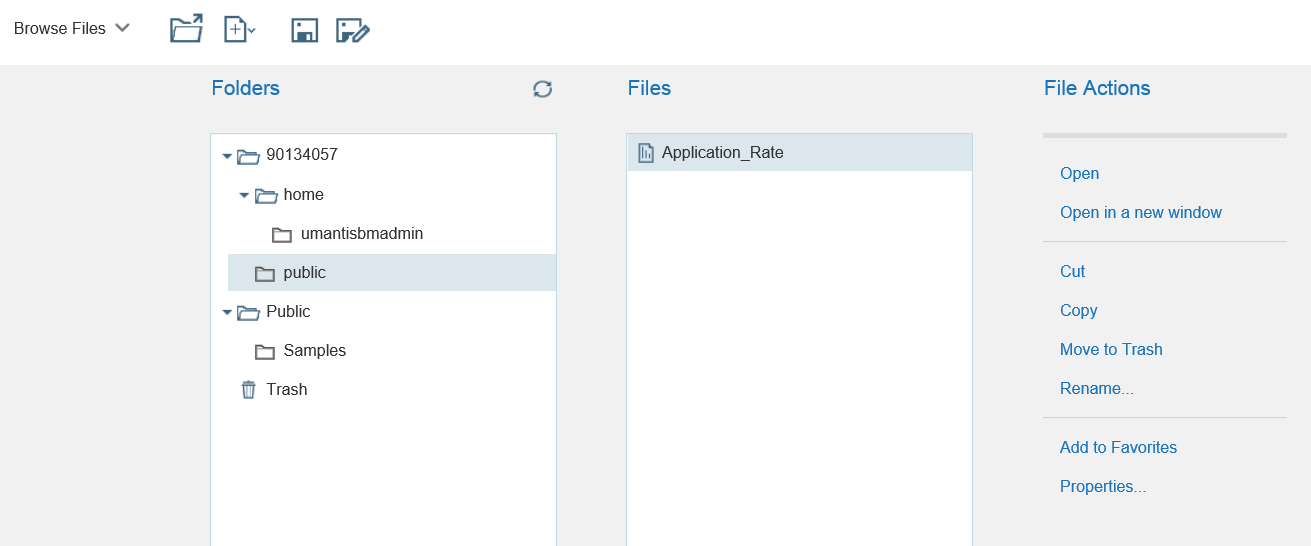This screenshot has height=546, width=1311.
Task: Click the Save disk icon
Action: 304,31
